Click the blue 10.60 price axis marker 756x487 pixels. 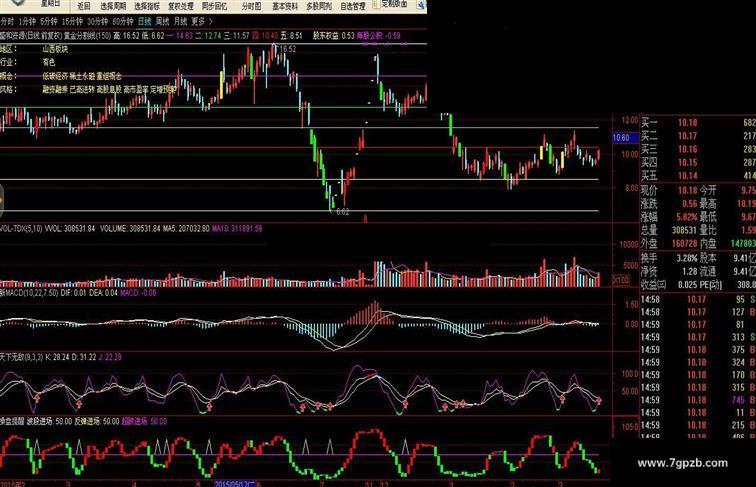click(x=625, y=138)
